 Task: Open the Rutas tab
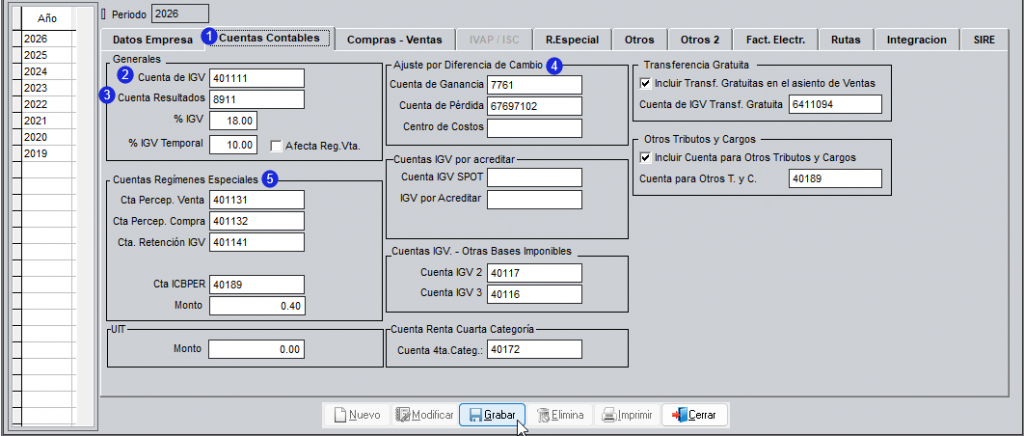pyautogui.click(x=846, y=40)
